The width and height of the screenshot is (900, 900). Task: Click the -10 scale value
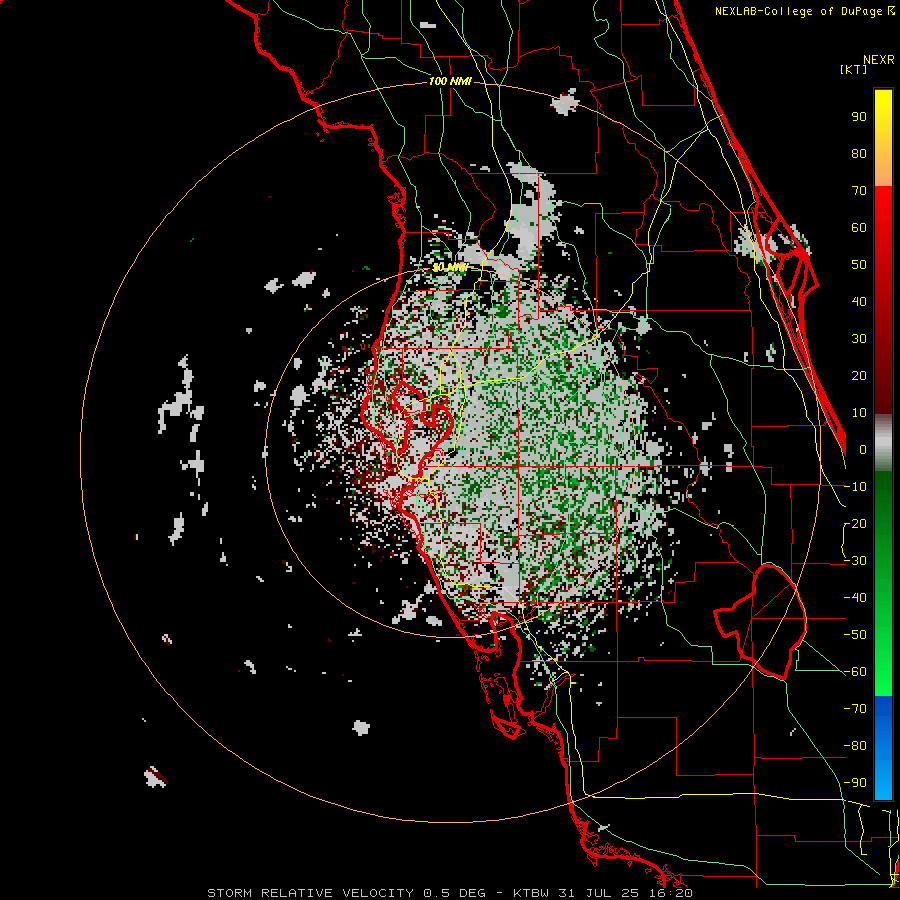click(855, 487)
